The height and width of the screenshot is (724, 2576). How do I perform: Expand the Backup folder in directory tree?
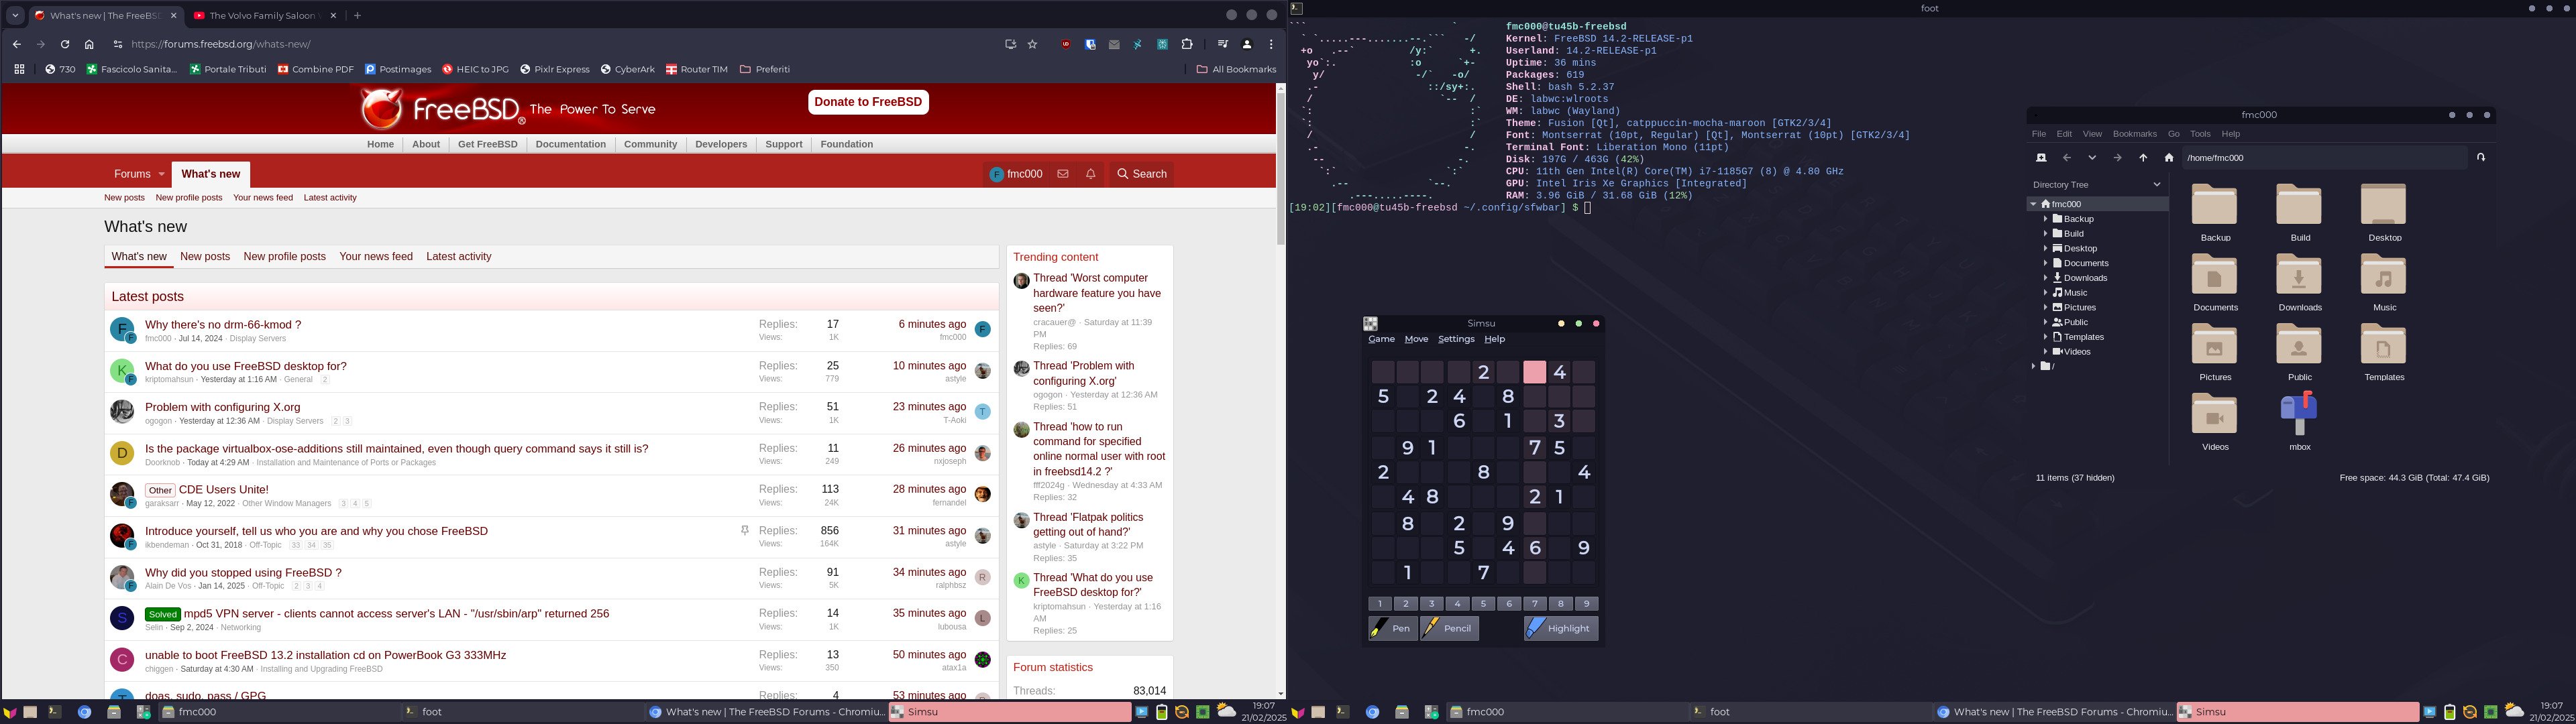tap(2046, 219)
